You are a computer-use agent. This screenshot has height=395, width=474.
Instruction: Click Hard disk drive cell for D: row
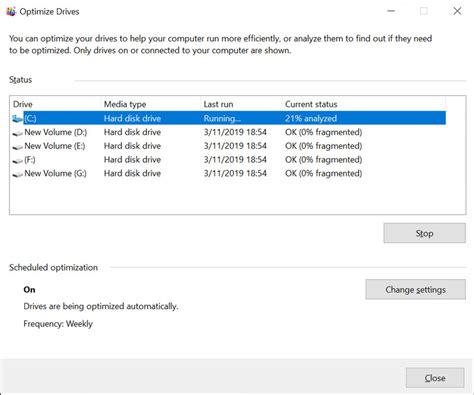132,132
